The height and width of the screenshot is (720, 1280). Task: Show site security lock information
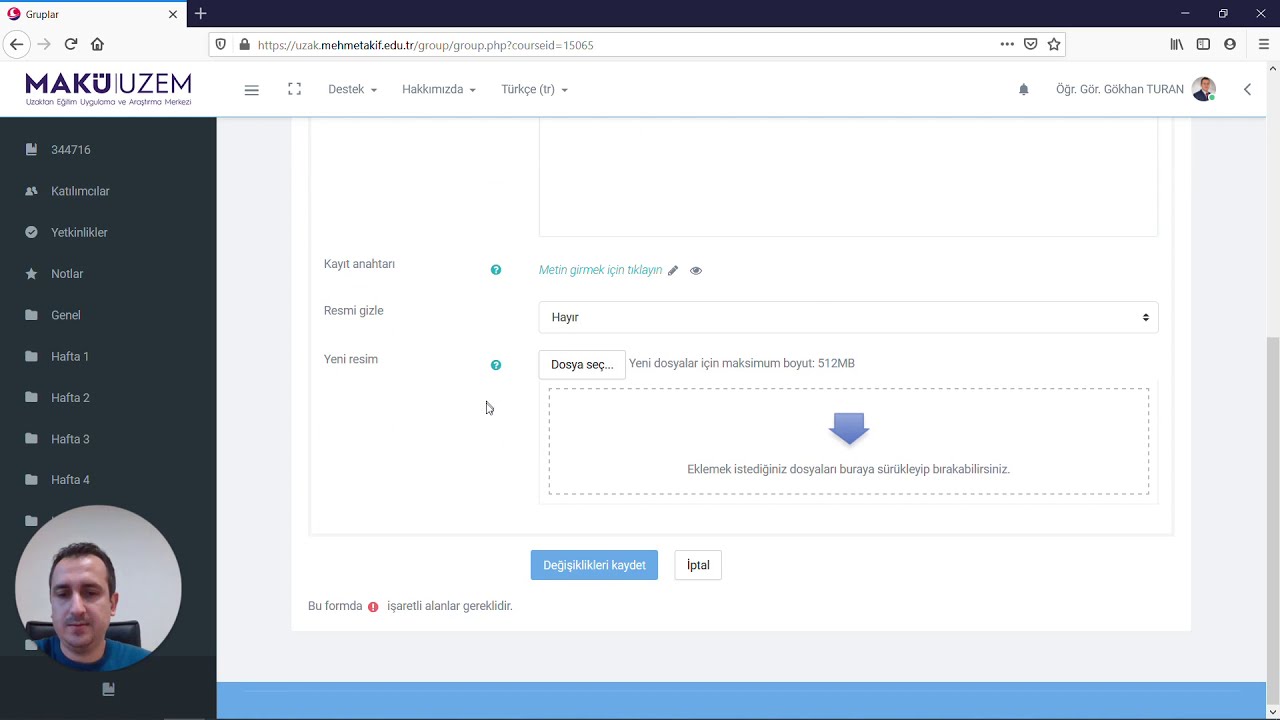244,44
